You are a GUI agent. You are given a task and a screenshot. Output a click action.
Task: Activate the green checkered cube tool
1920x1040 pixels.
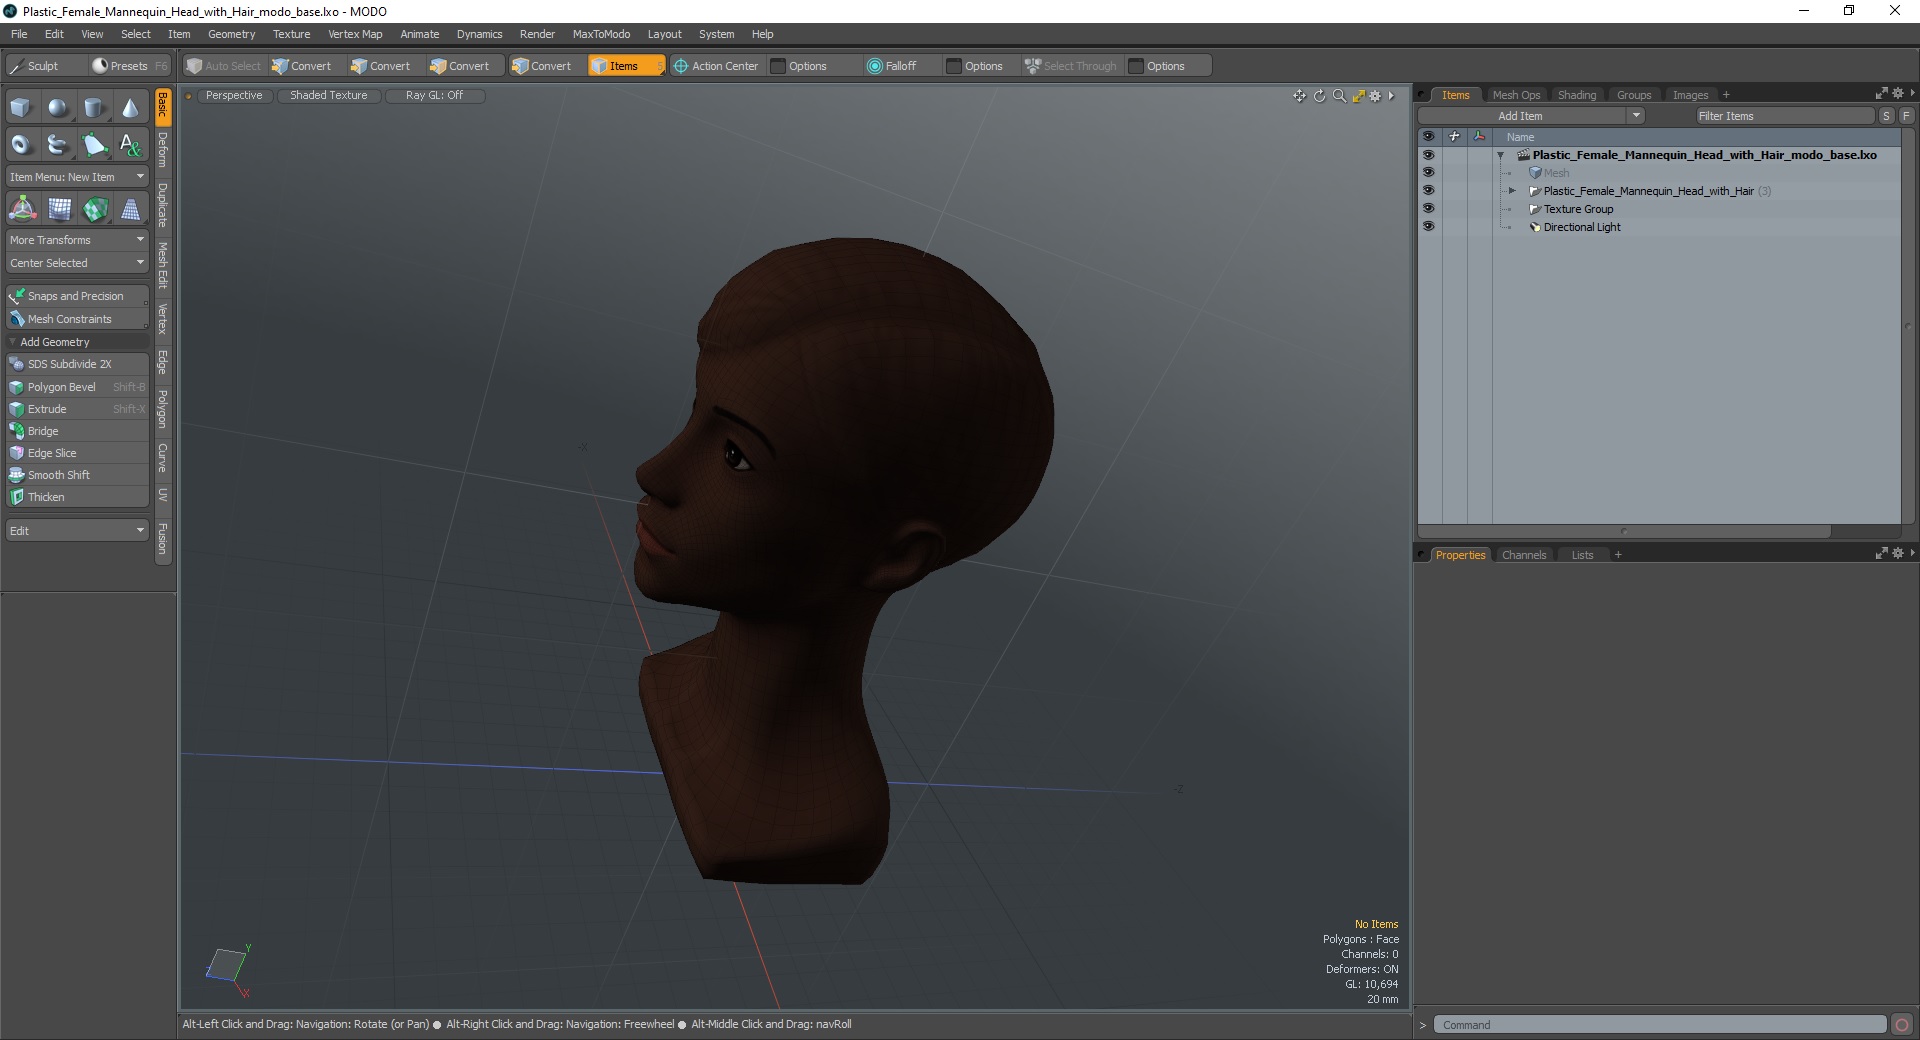(x=95, y=209)
